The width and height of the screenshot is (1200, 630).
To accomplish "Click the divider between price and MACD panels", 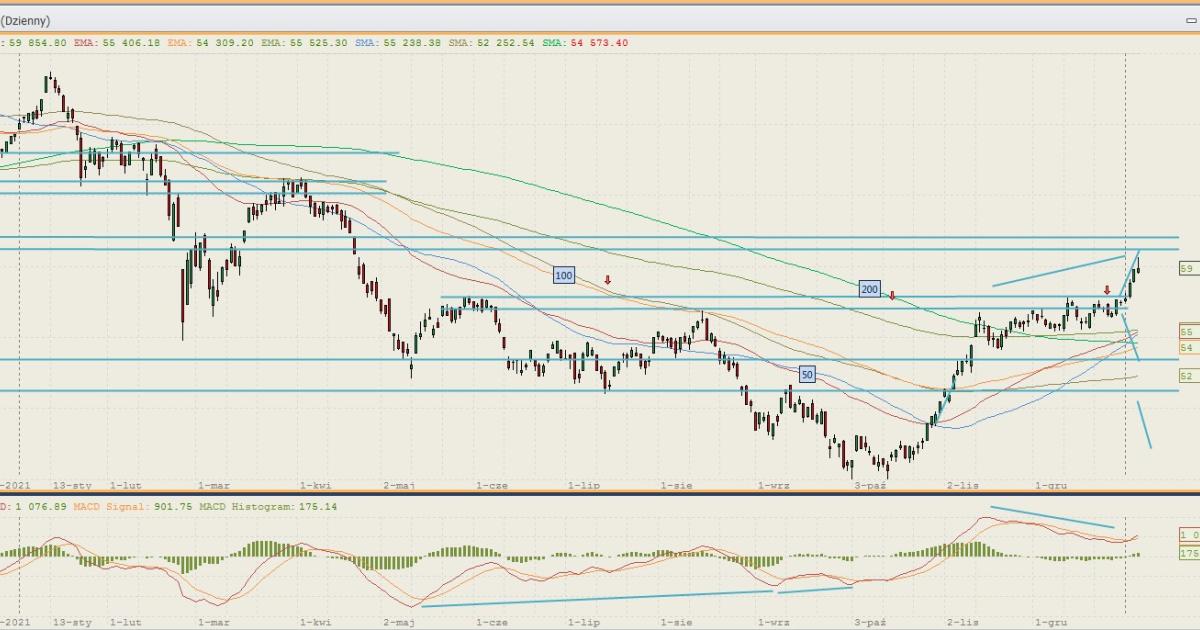I will click(600, 492).
